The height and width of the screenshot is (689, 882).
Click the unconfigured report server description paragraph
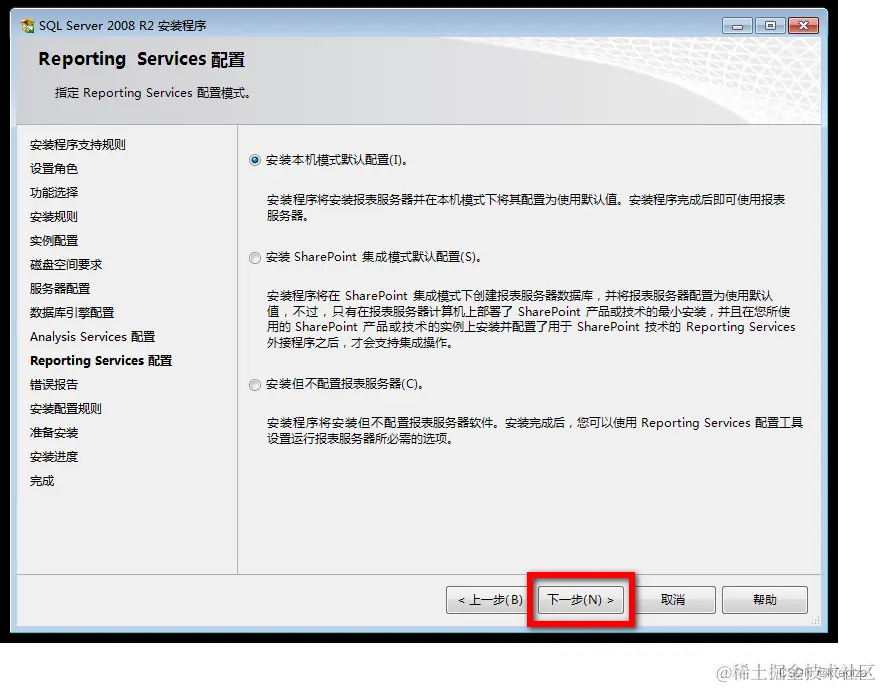[534, 430]
